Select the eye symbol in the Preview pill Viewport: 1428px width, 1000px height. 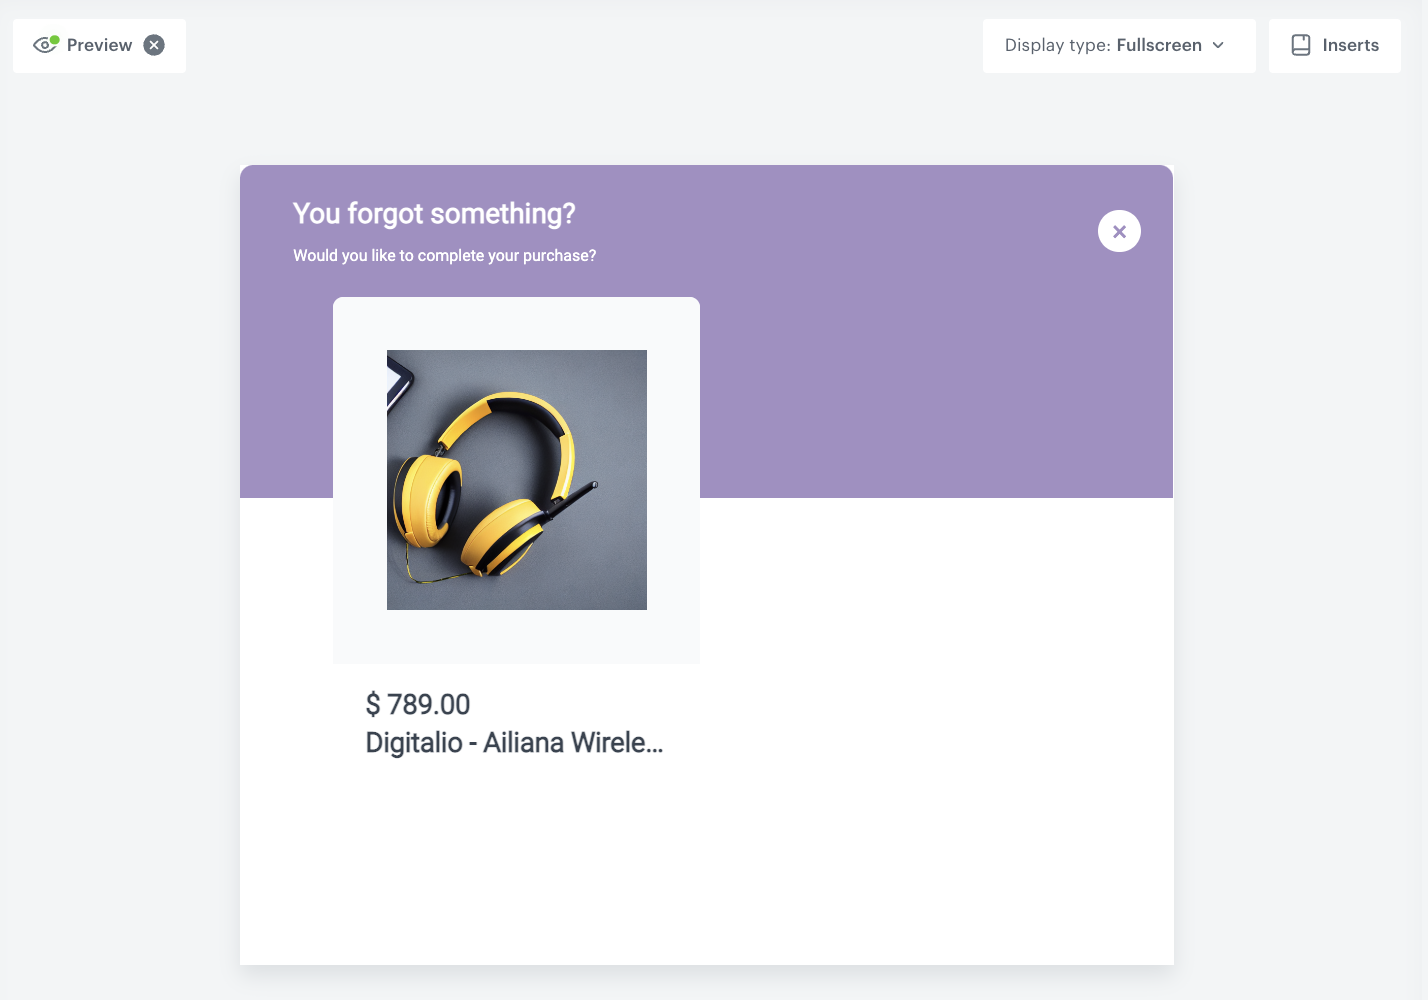44,45
